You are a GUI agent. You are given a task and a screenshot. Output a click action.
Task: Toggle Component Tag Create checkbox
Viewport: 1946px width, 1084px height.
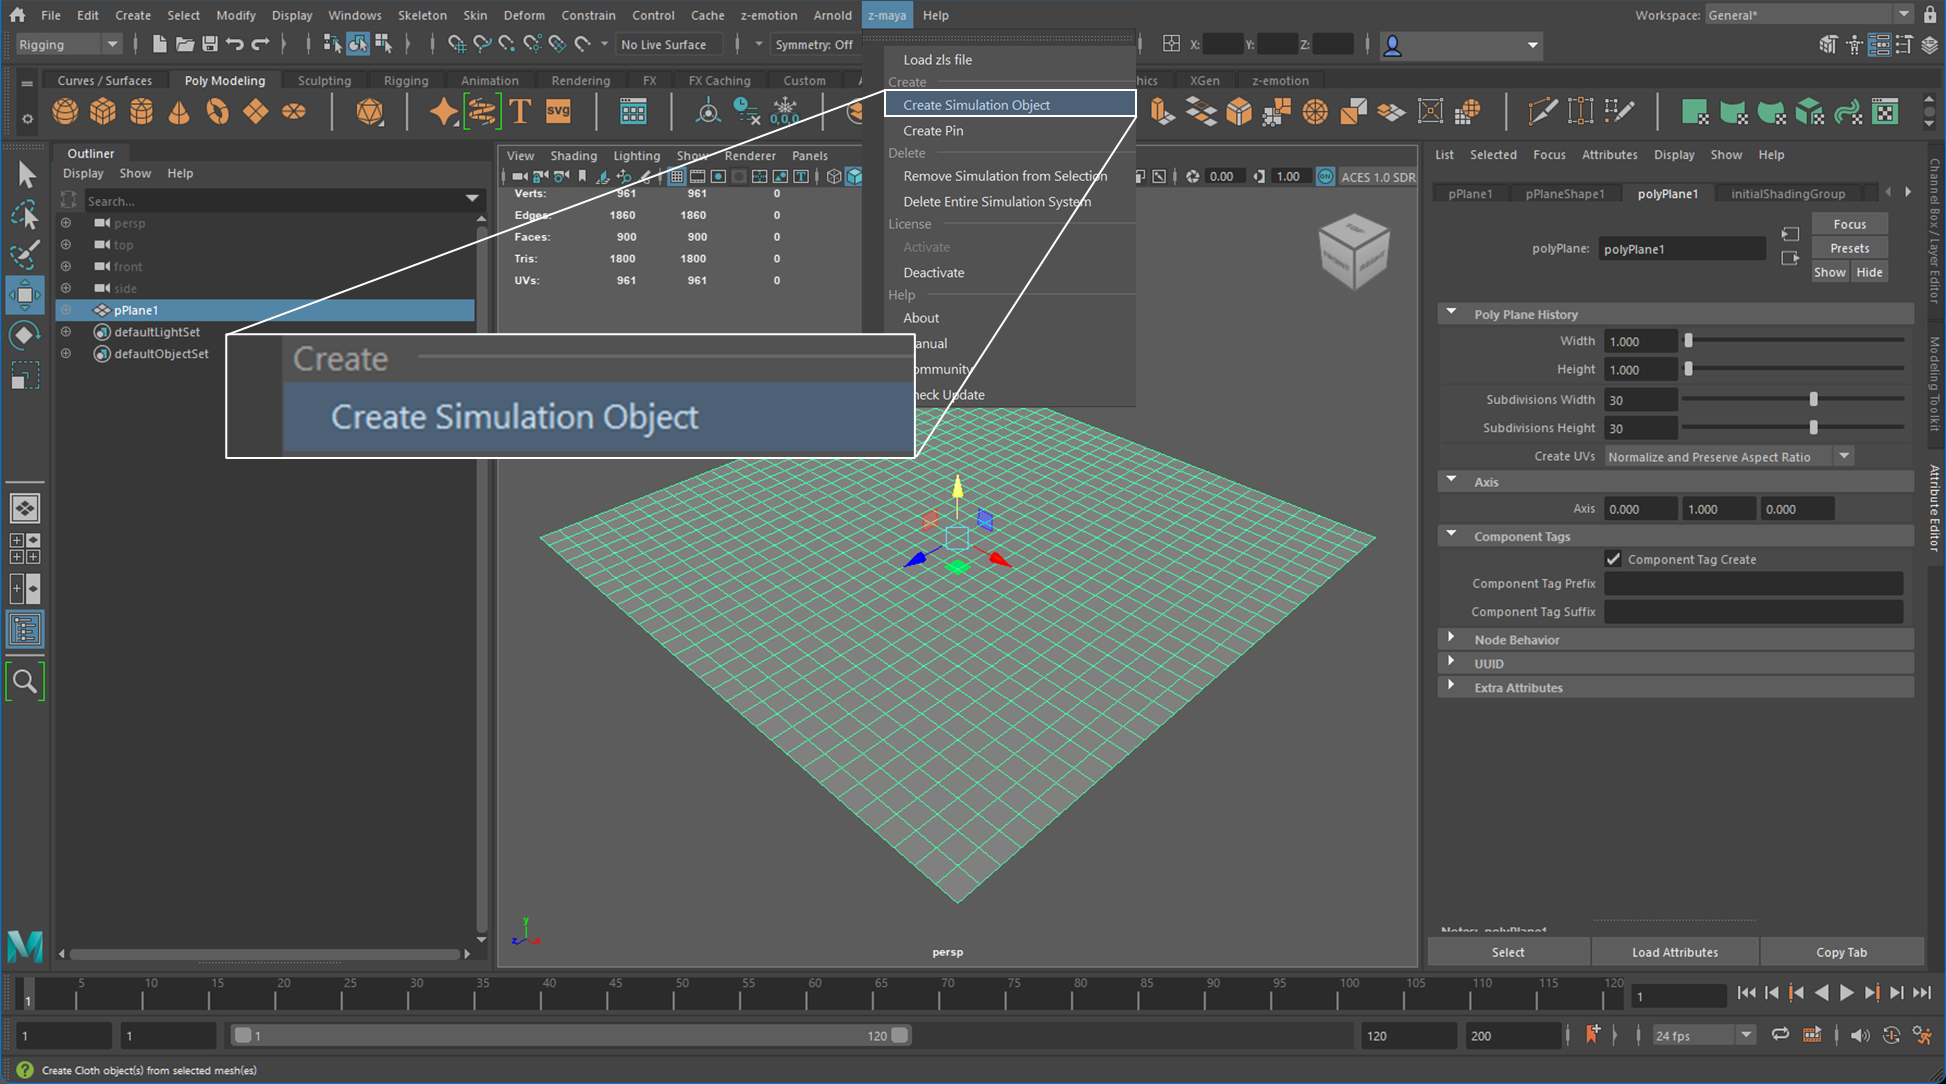coord(1613,559)
